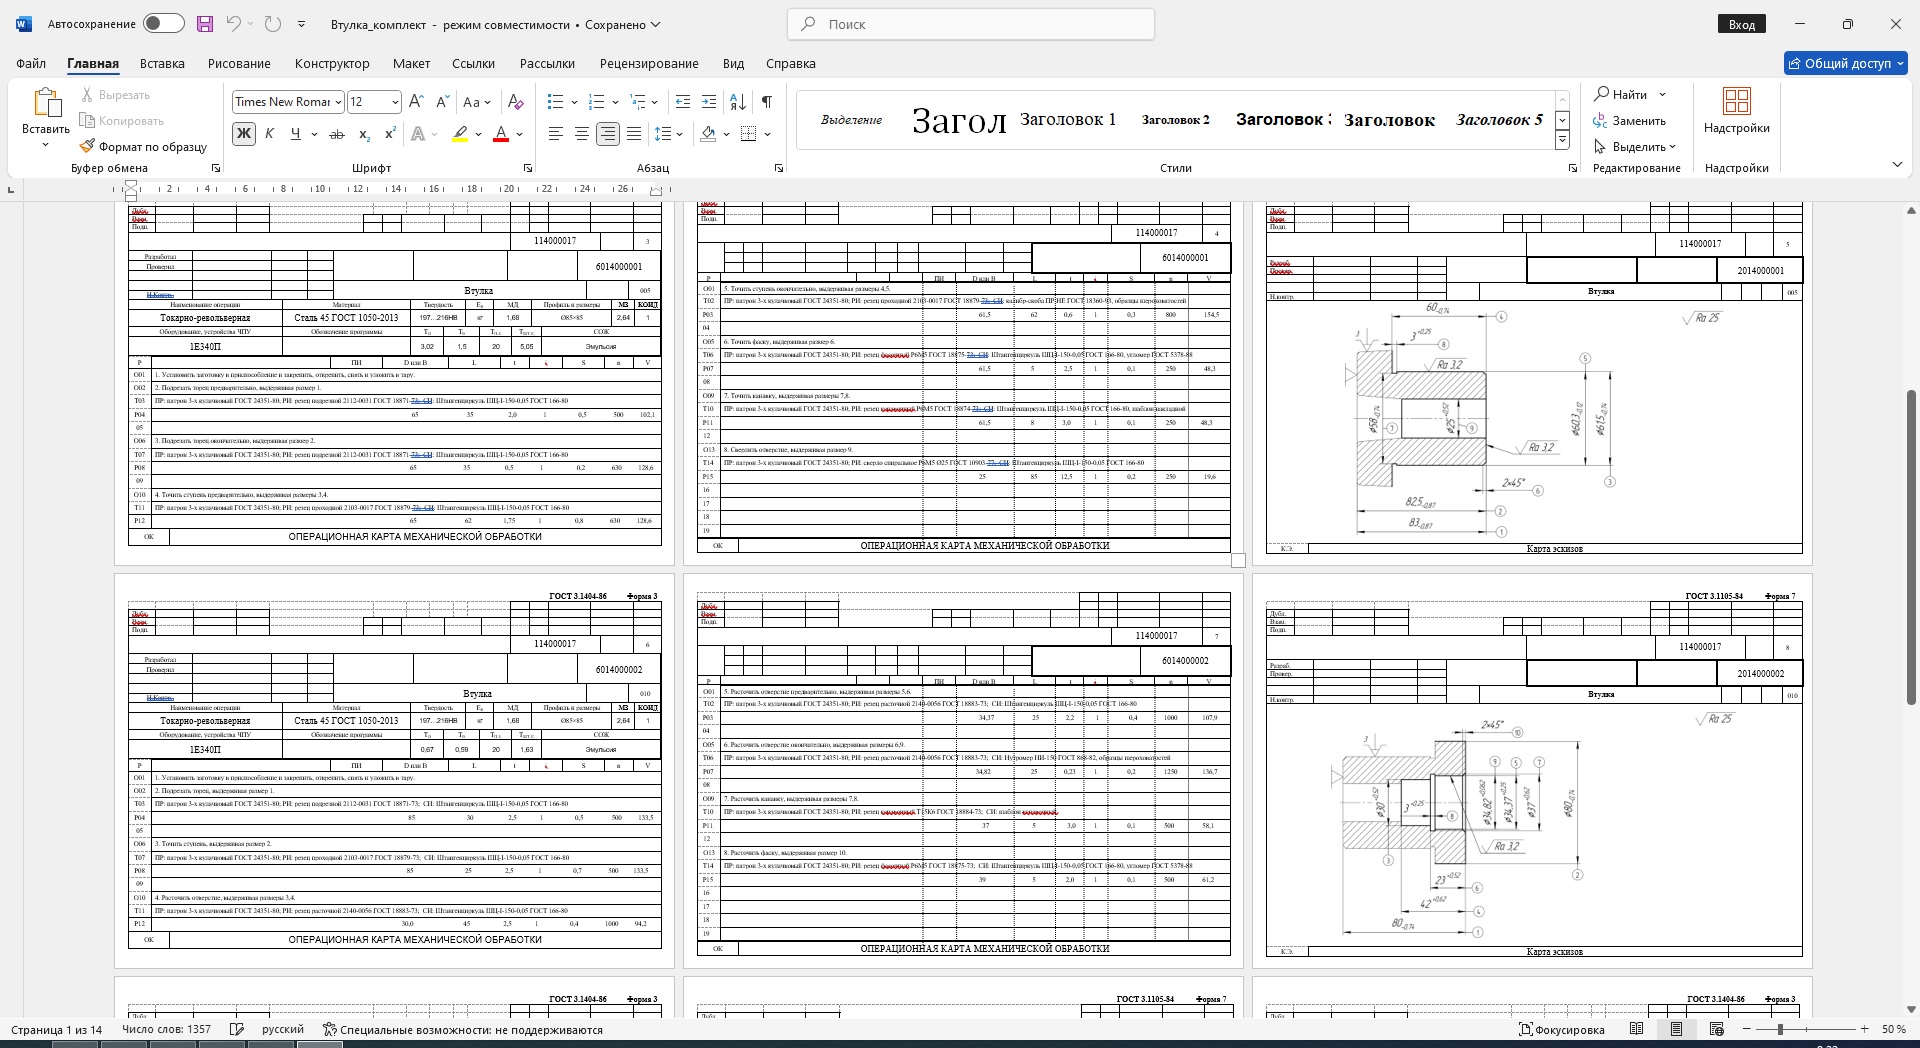The image size is (1920, 1048).
Task: Click the Общий доступ share button
Action: coord(1846,63)
